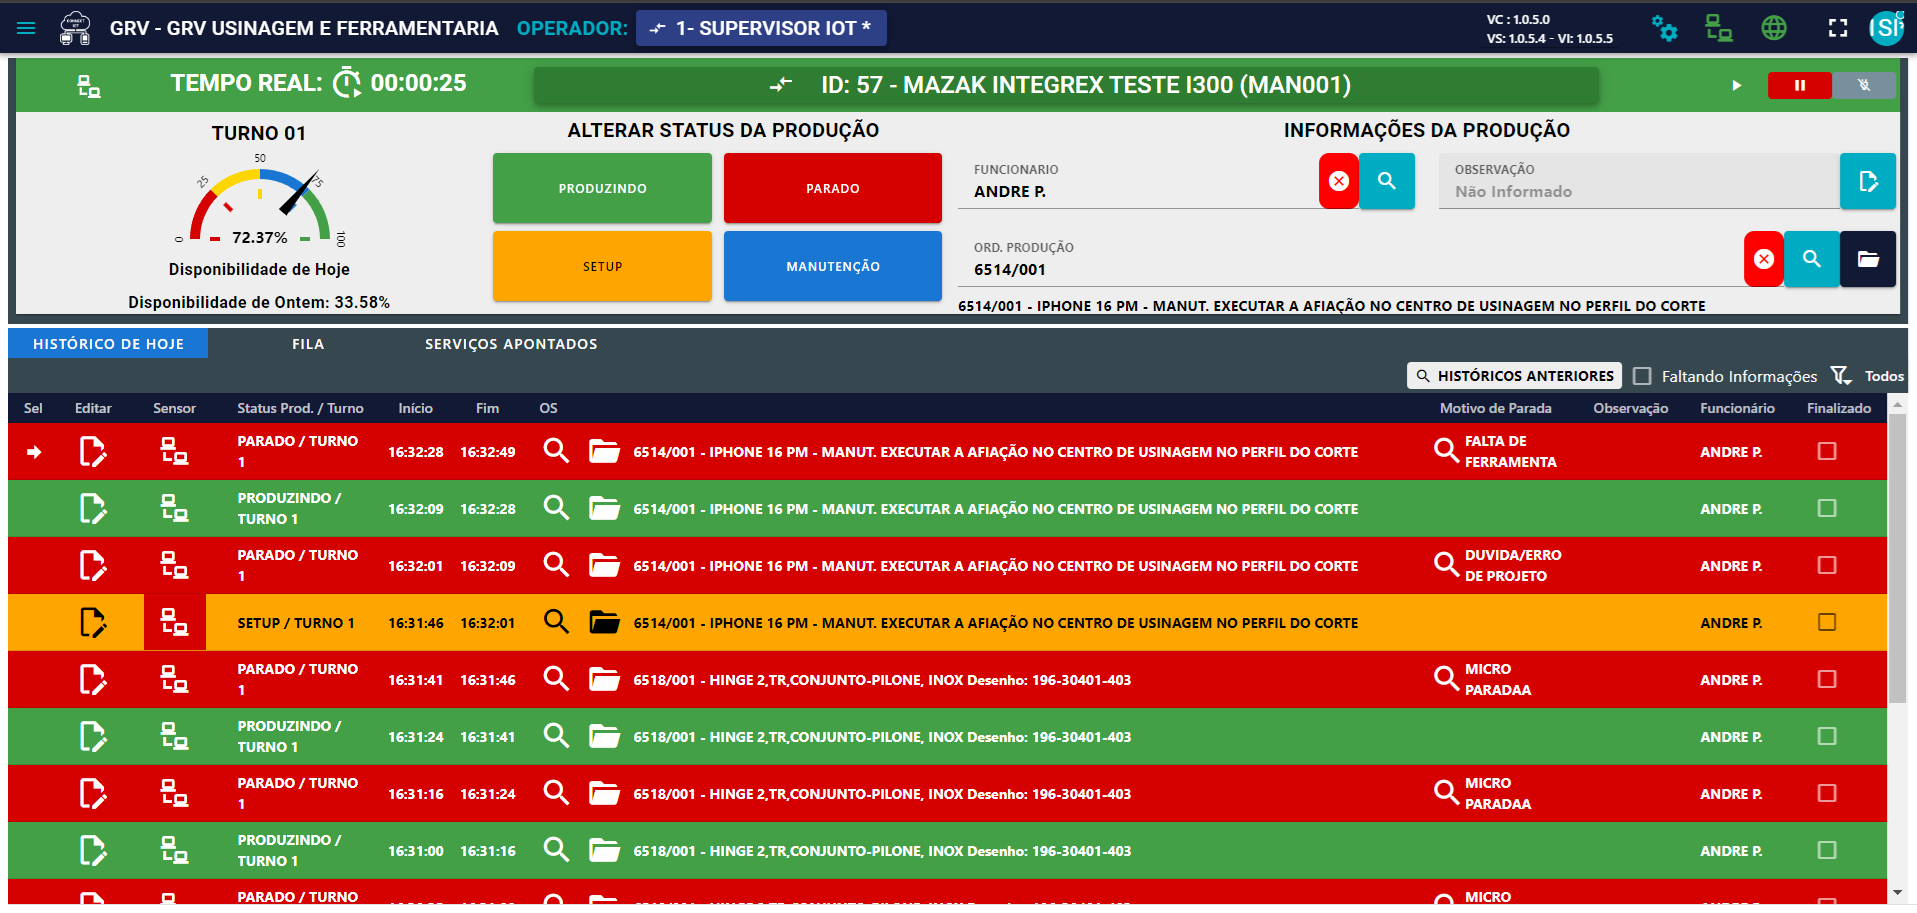Edit observation with the note icon button
Screen dimensions: 1917x913
(1868, 181)
